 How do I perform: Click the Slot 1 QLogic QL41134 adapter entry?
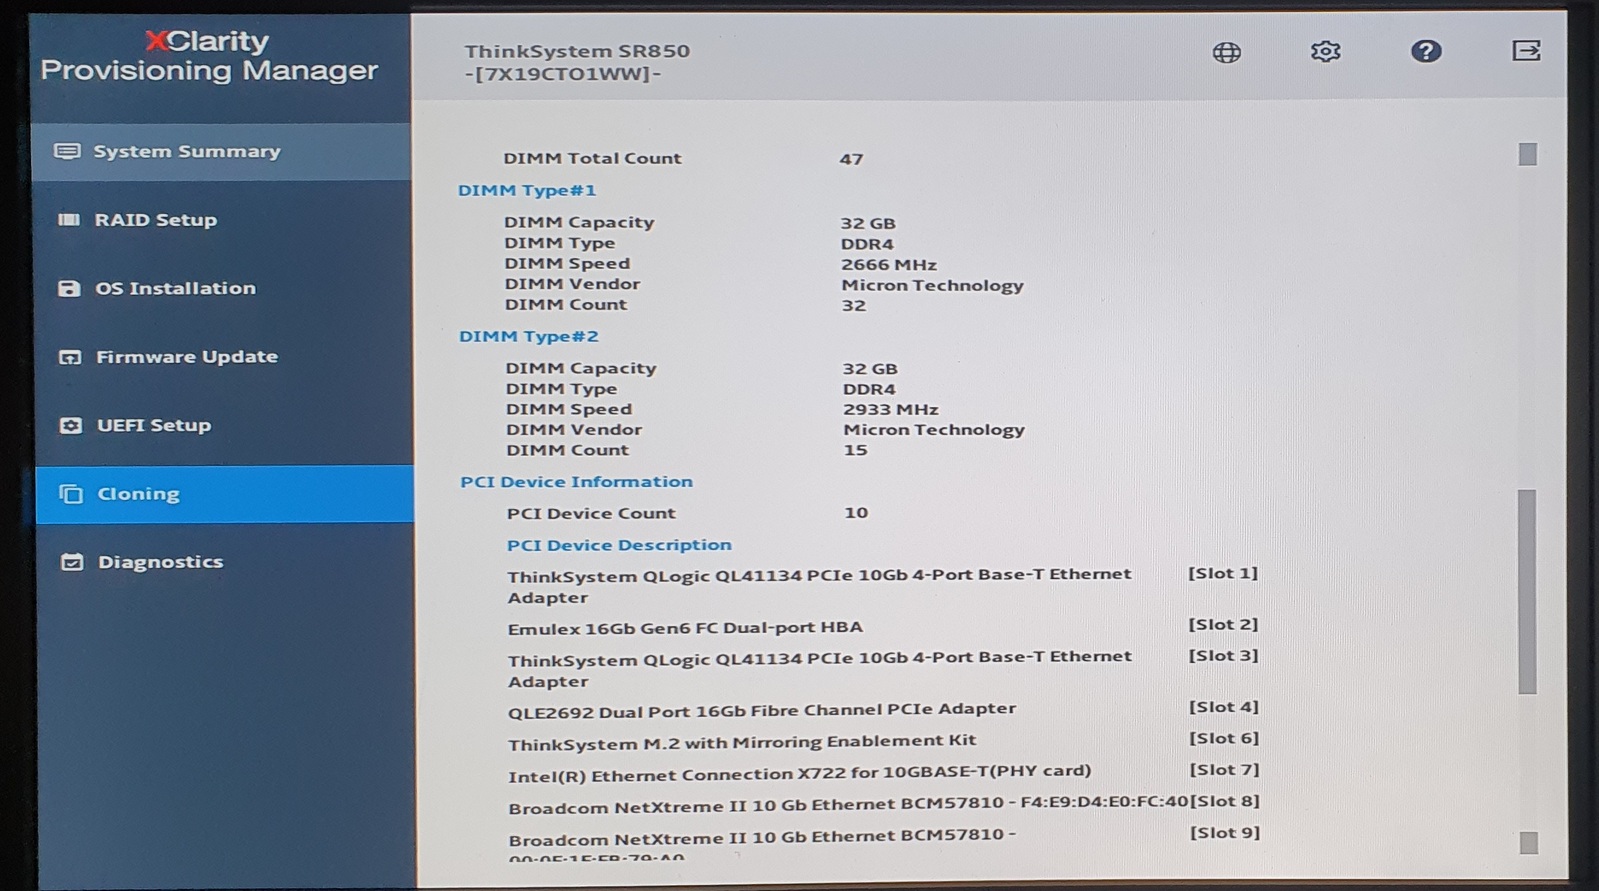(819, 586)
